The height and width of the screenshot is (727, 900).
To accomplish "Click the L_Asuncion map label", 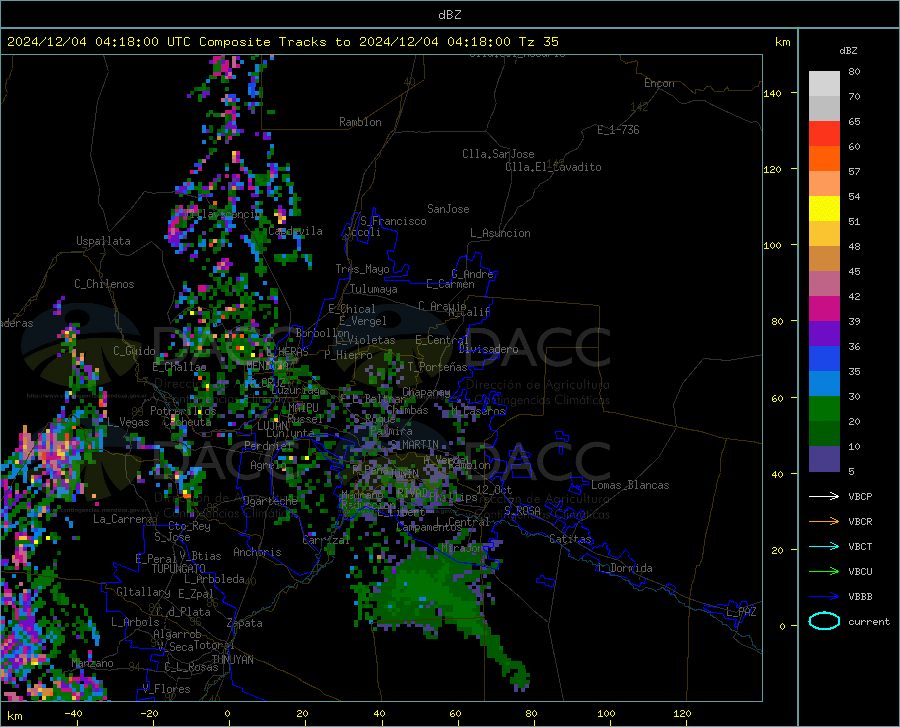I will (x=500, y=233).
